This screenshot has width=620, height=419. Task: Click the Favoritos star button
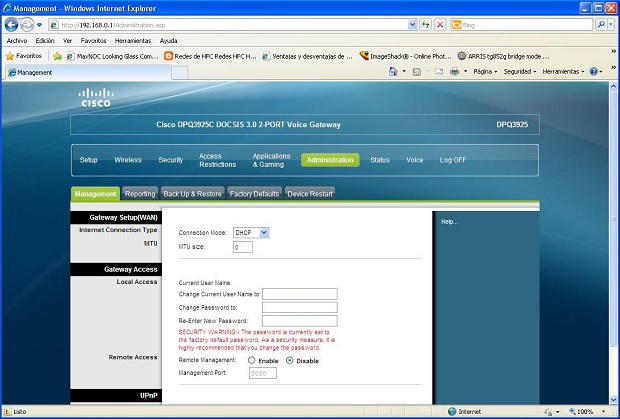[24, 56]
